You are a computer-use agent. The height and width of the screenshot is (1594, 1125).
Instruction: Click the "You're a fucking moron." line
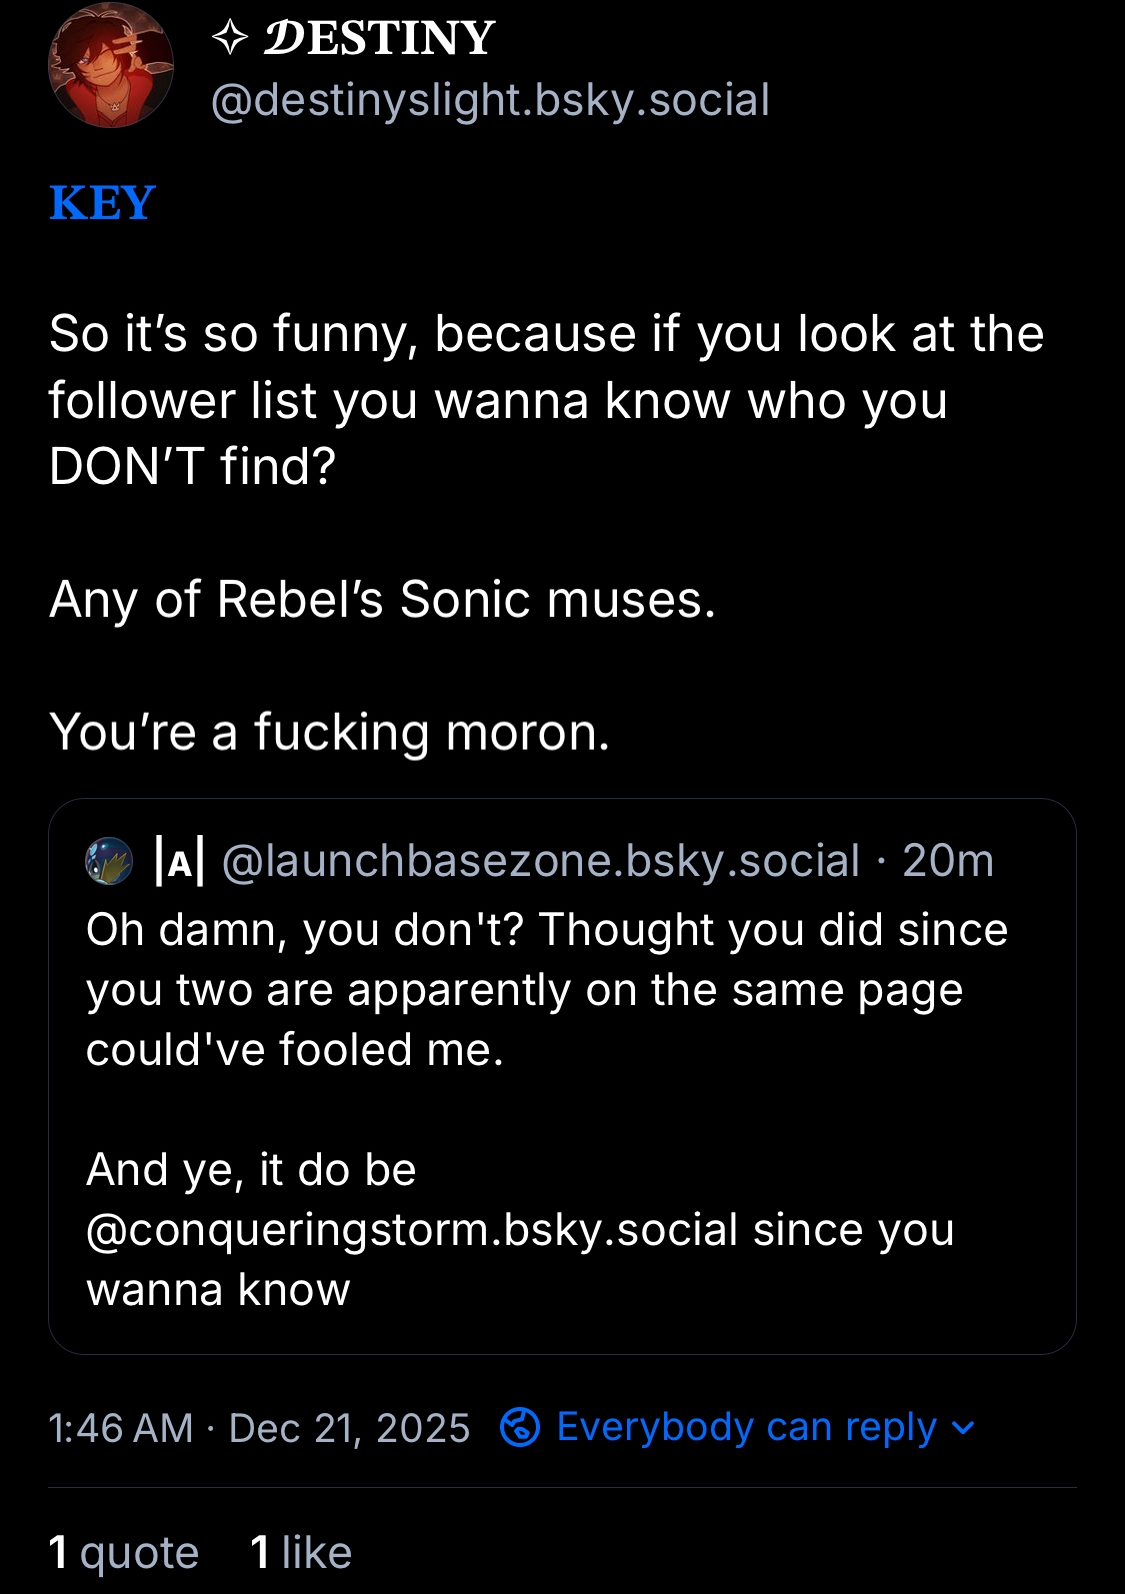pos(329,732)
